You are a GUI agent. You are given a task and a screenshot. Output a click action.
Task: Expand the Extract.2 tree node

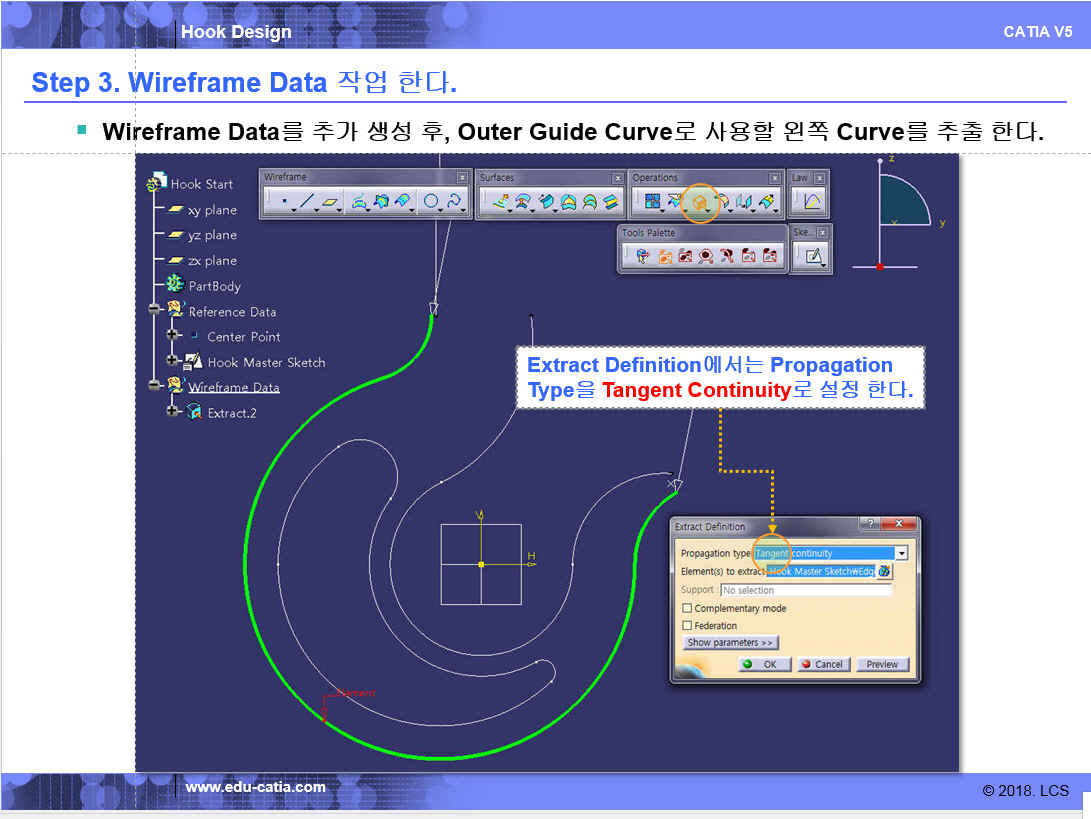173,412
